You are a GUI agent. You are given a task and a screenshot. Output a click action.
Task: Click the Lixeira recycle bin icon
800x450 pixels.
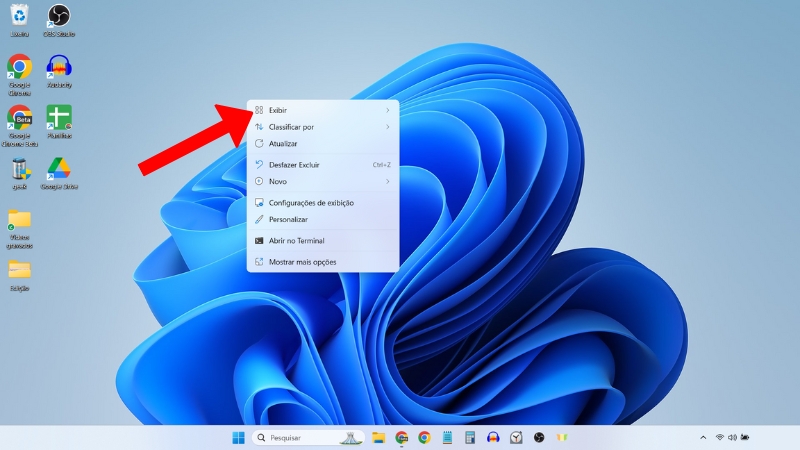19,17
